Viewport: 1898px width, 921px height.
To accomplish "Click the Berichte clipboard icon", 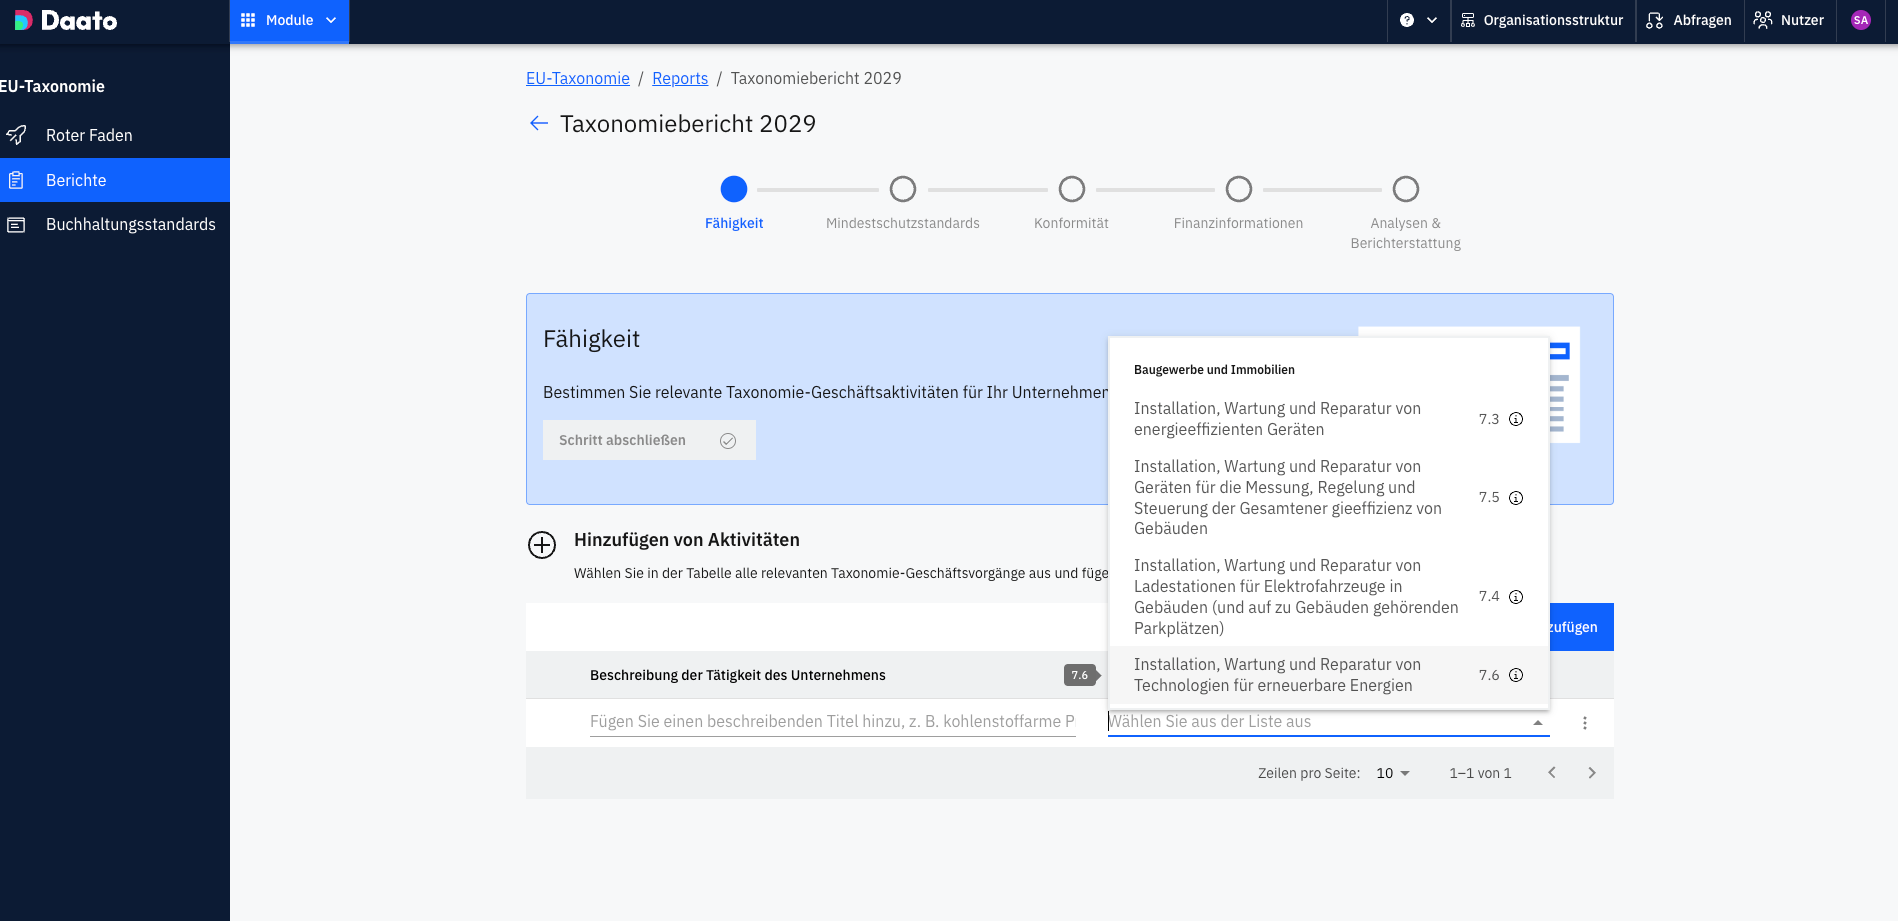I will point(16,180).
